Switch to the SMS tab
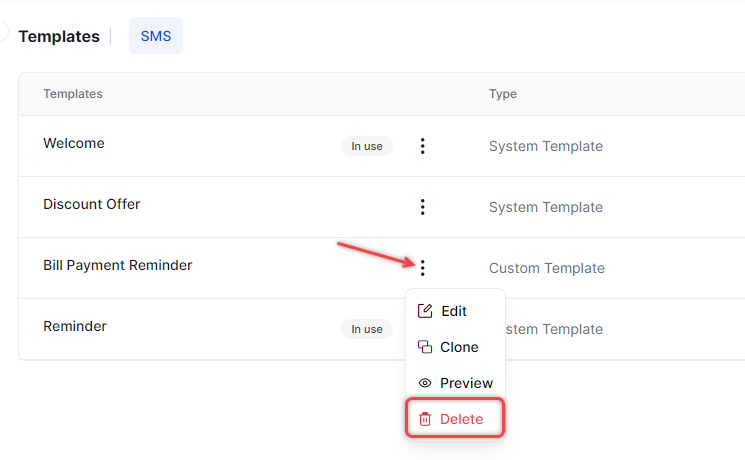745x460 pixels. click(x=155, y=36)
